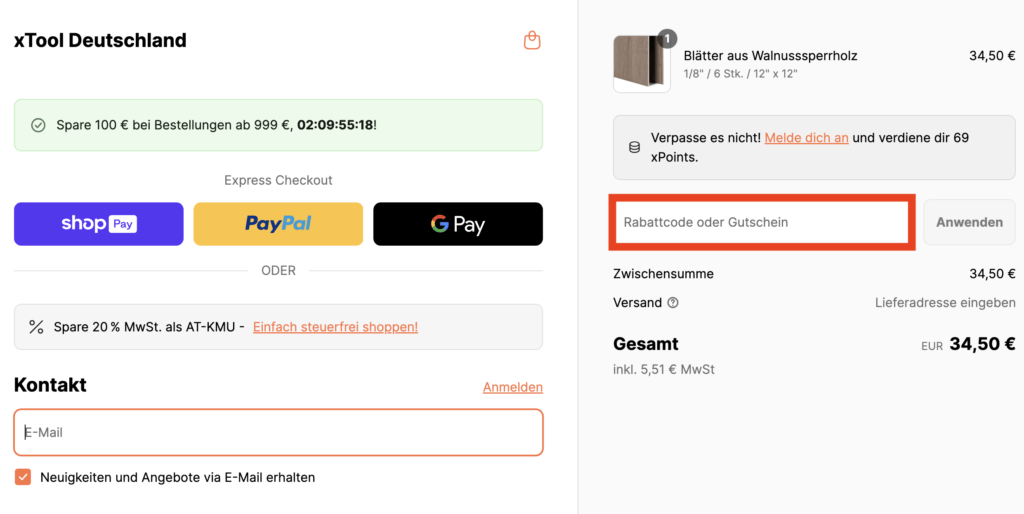Open the Anmelden link beside Kontakt

513,387
